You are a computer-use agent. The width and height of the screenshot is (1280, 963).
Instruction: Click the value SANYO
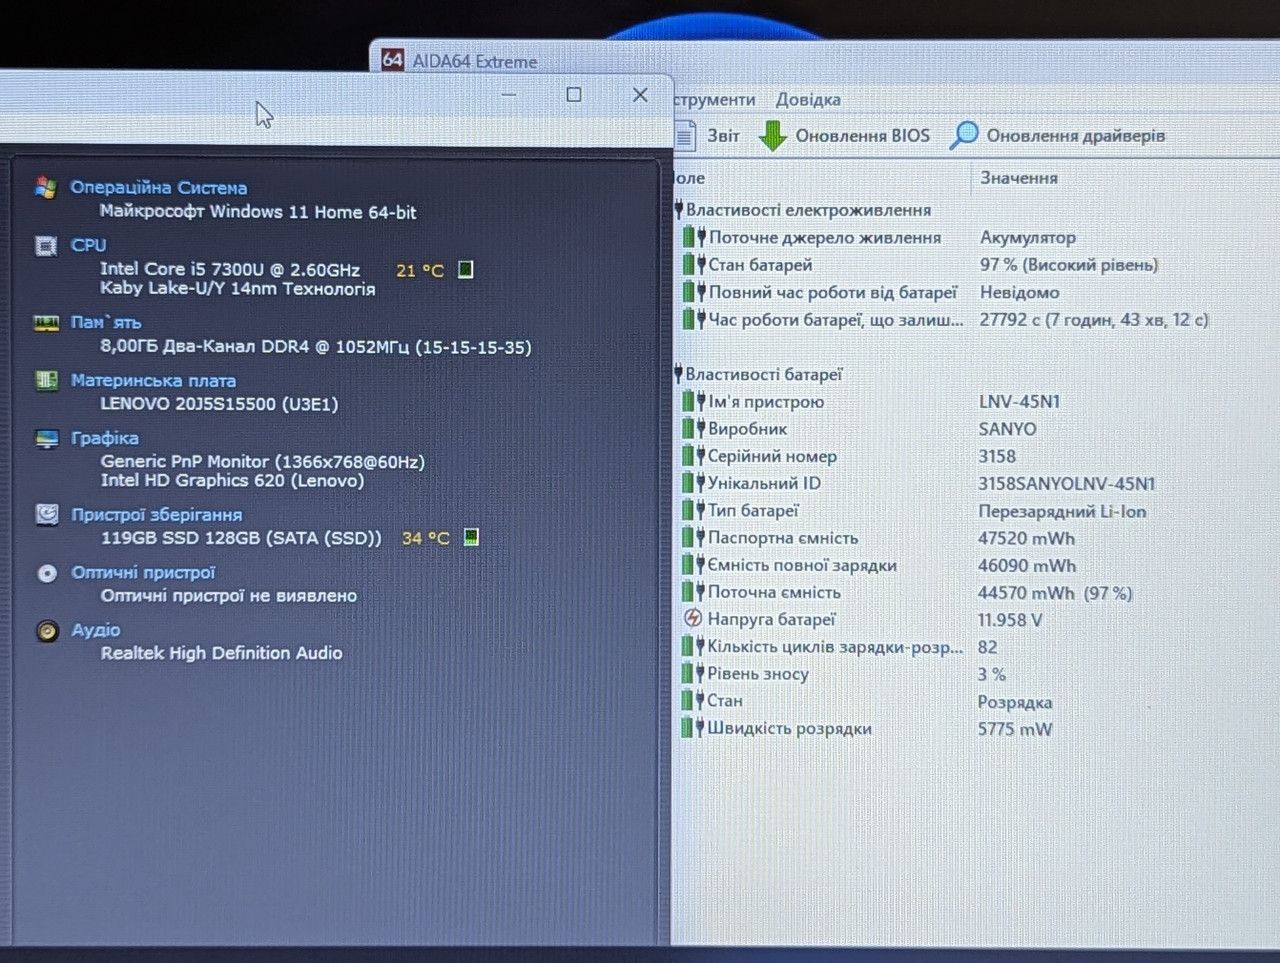tap(1007, 428)
